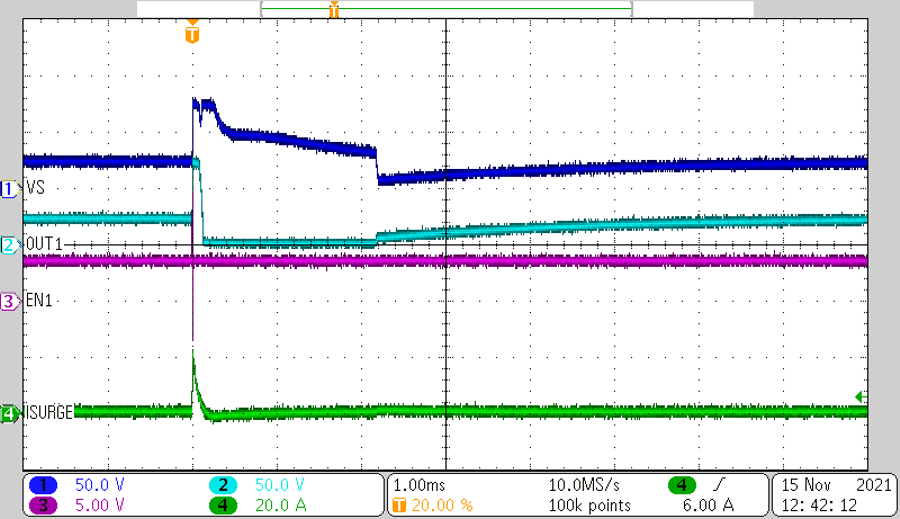Select the orange trigger position marker on graticule
Screen dimensions: 900x519
[192, 34]
